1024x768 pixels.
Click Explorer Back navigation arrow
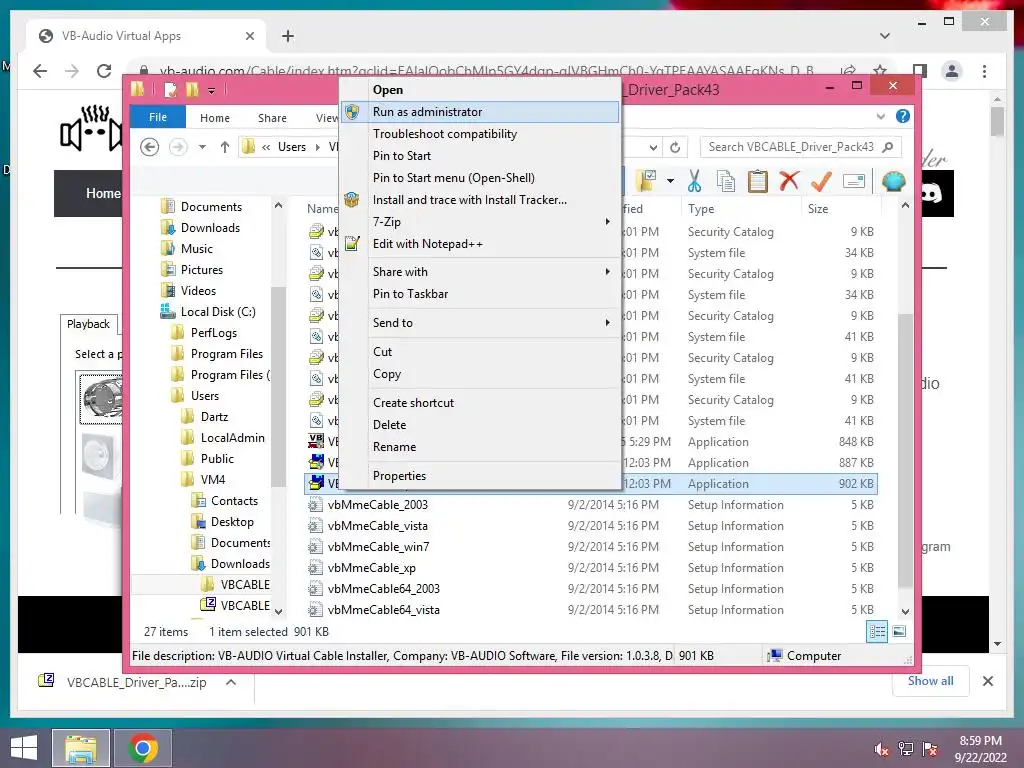click(150, 147)
